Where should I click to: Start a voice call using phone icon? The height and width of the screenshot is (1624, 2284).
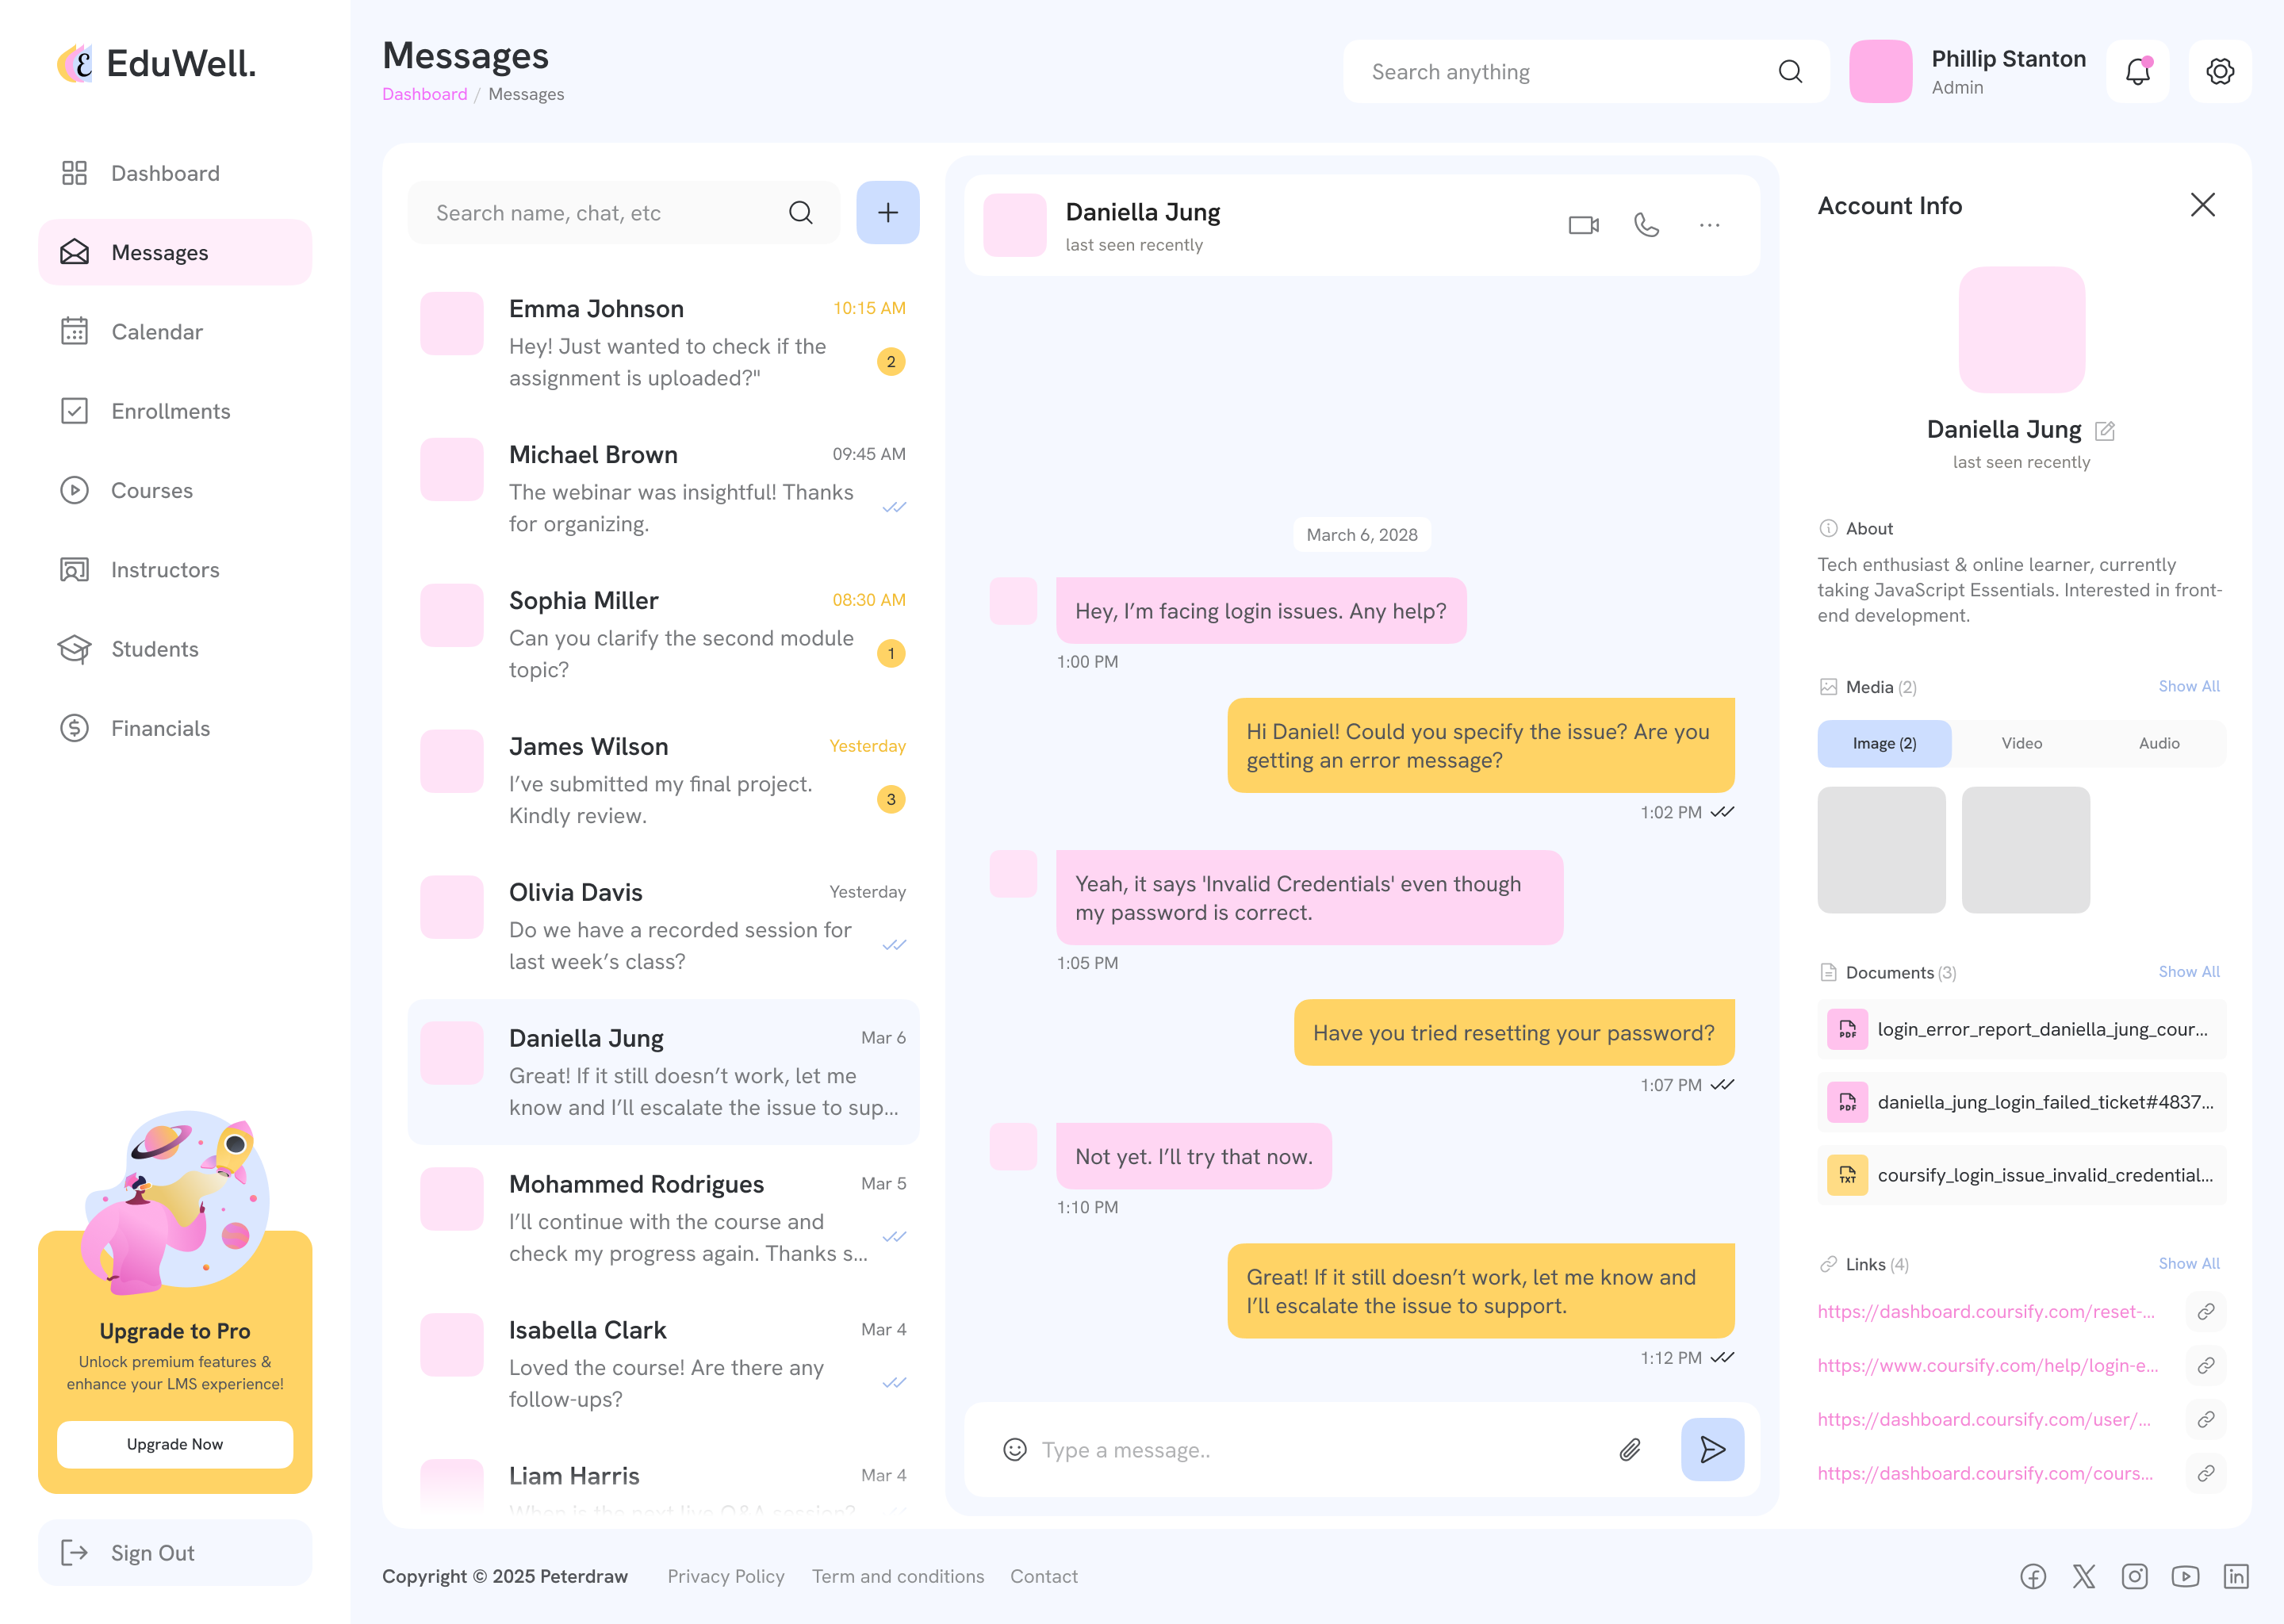[1646, 225]
